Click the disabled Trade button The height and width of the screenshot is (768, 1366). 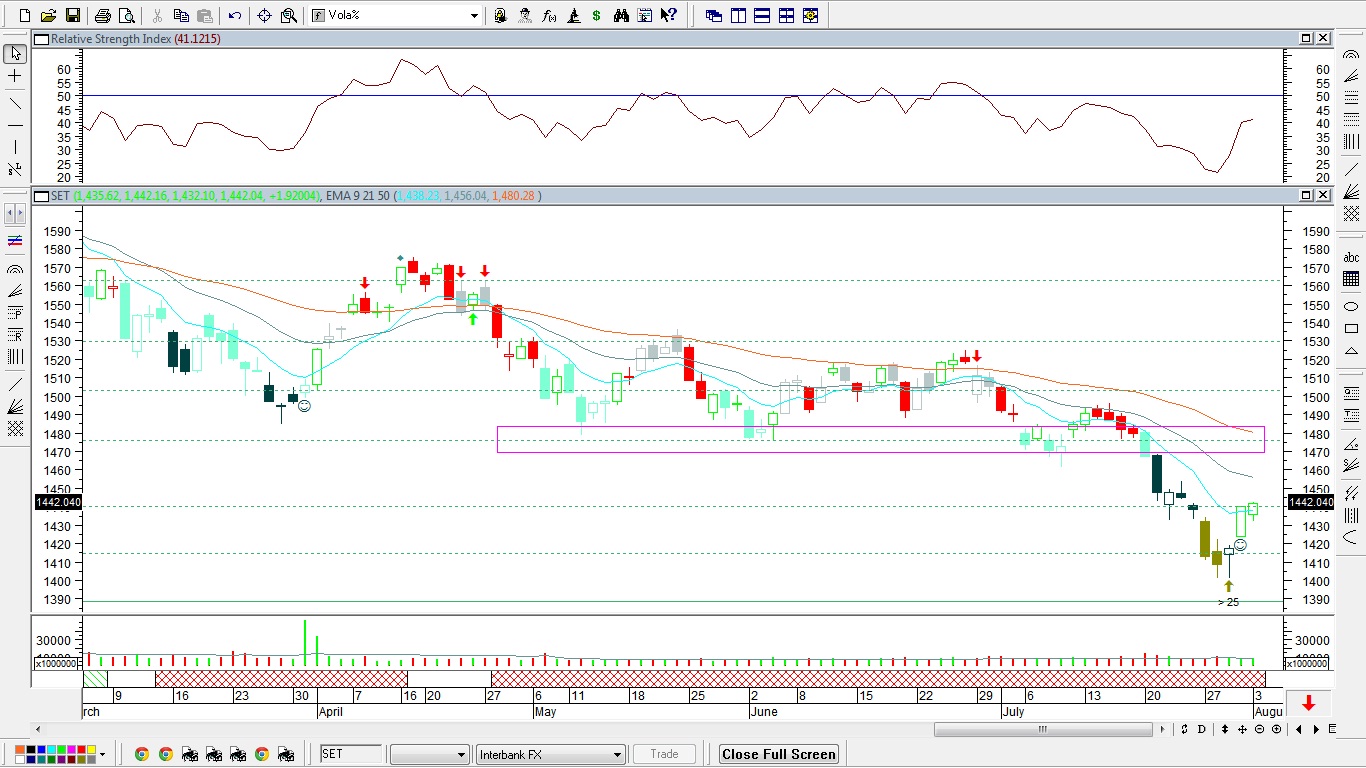click(664, 754)
